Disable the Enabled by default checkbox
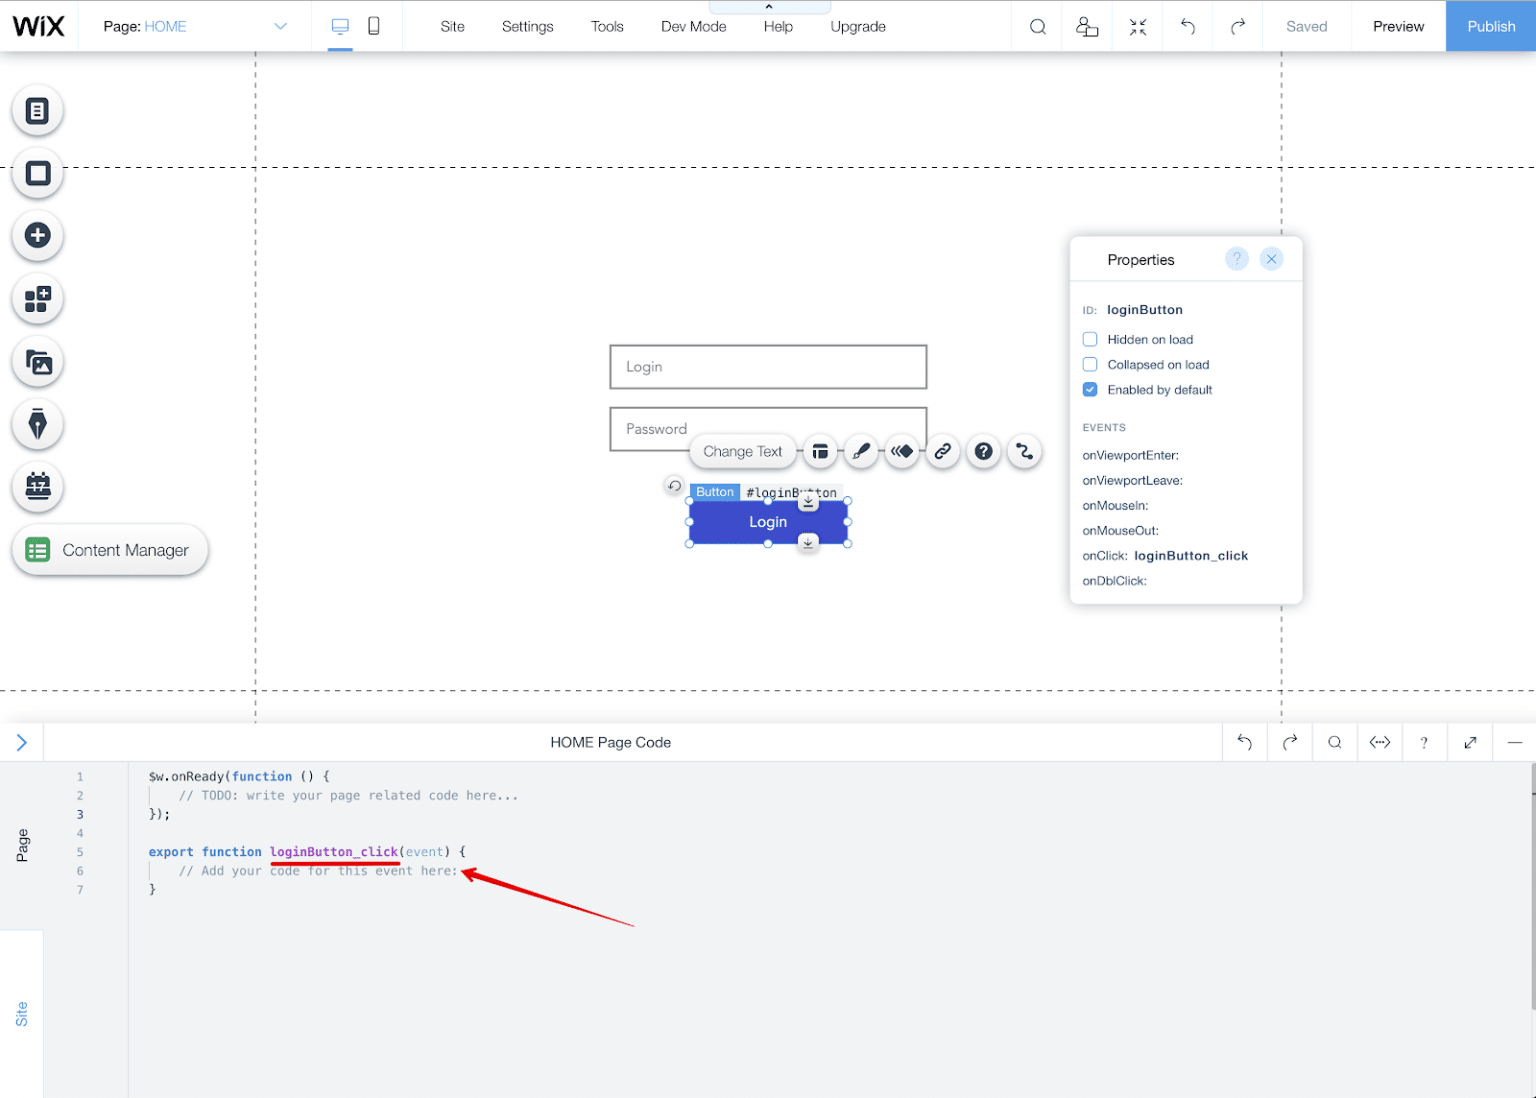 click(1089, 389)
